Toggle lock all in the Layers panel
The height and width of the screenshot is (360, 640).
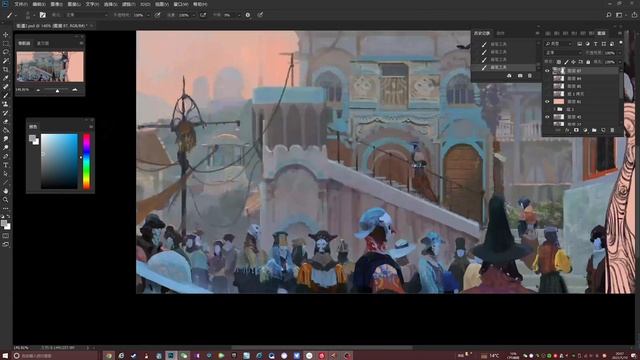click(x=588, y=62)
